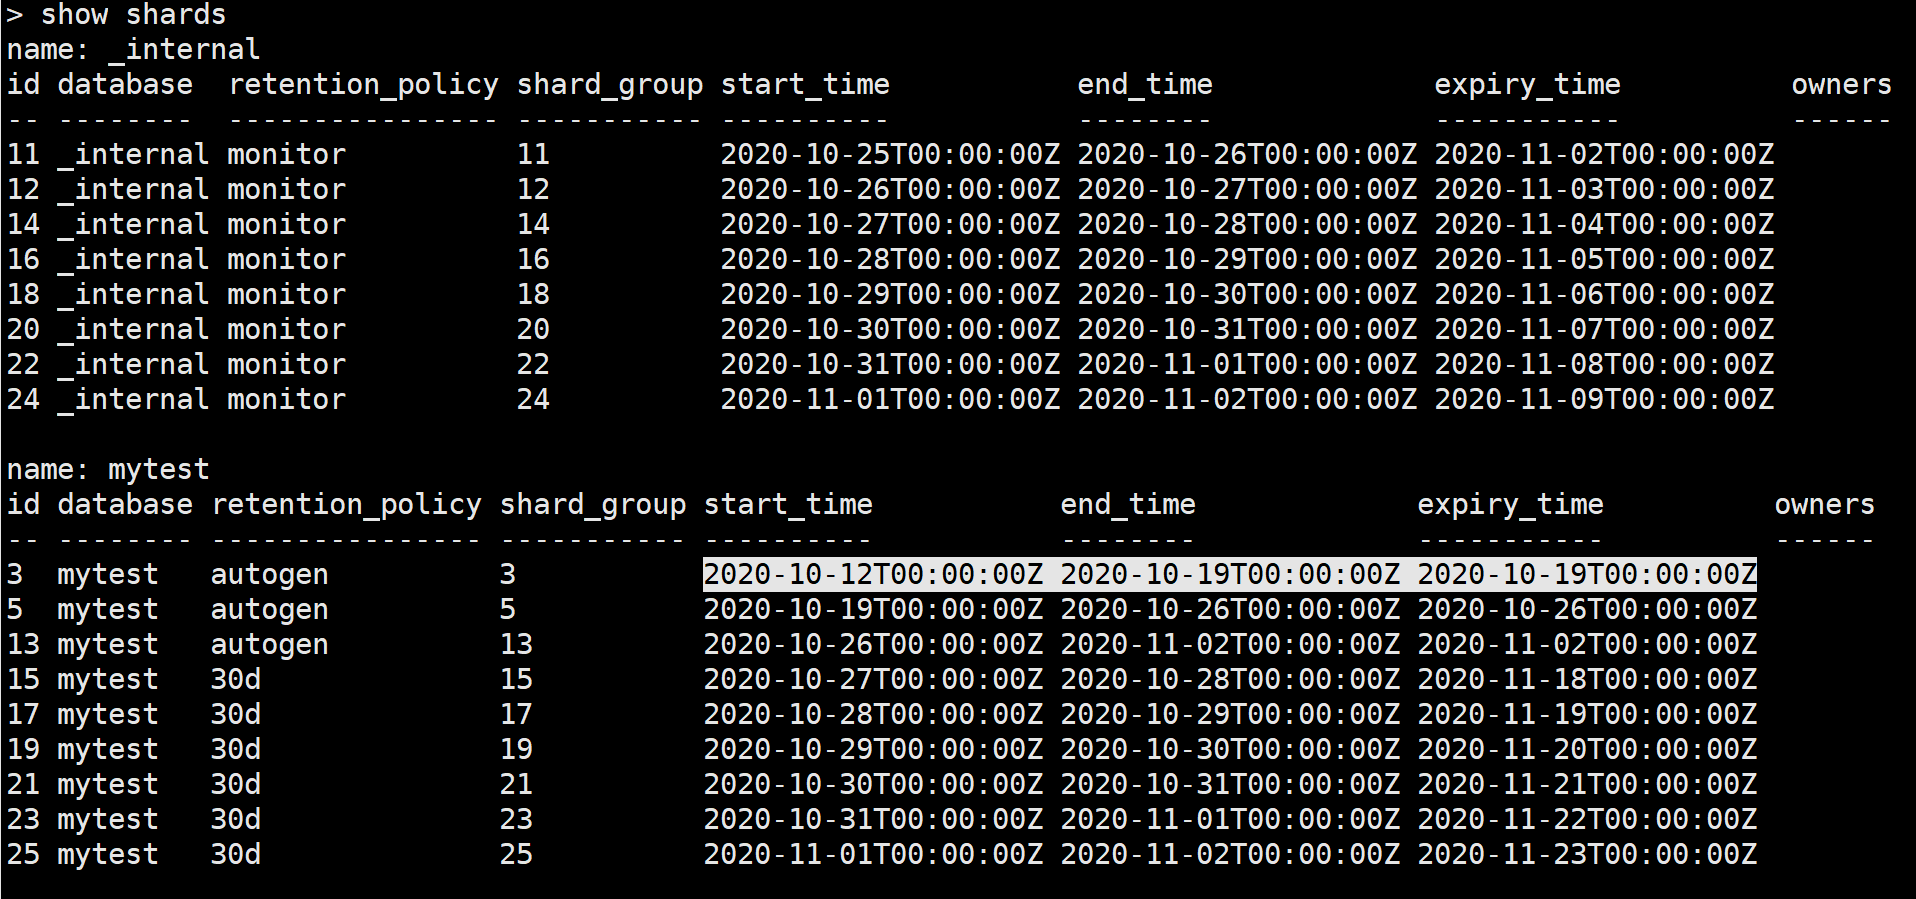Click expiry time 2020-11-20T00:00:00Z in row 19
This screenshot has height=899, width=1916.
(x=1587, y=750)
